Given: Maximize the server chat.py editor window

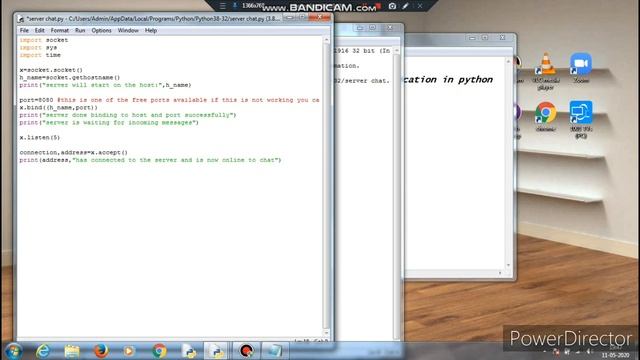Looking at the screenshot, I should click(x=302, y=18).
